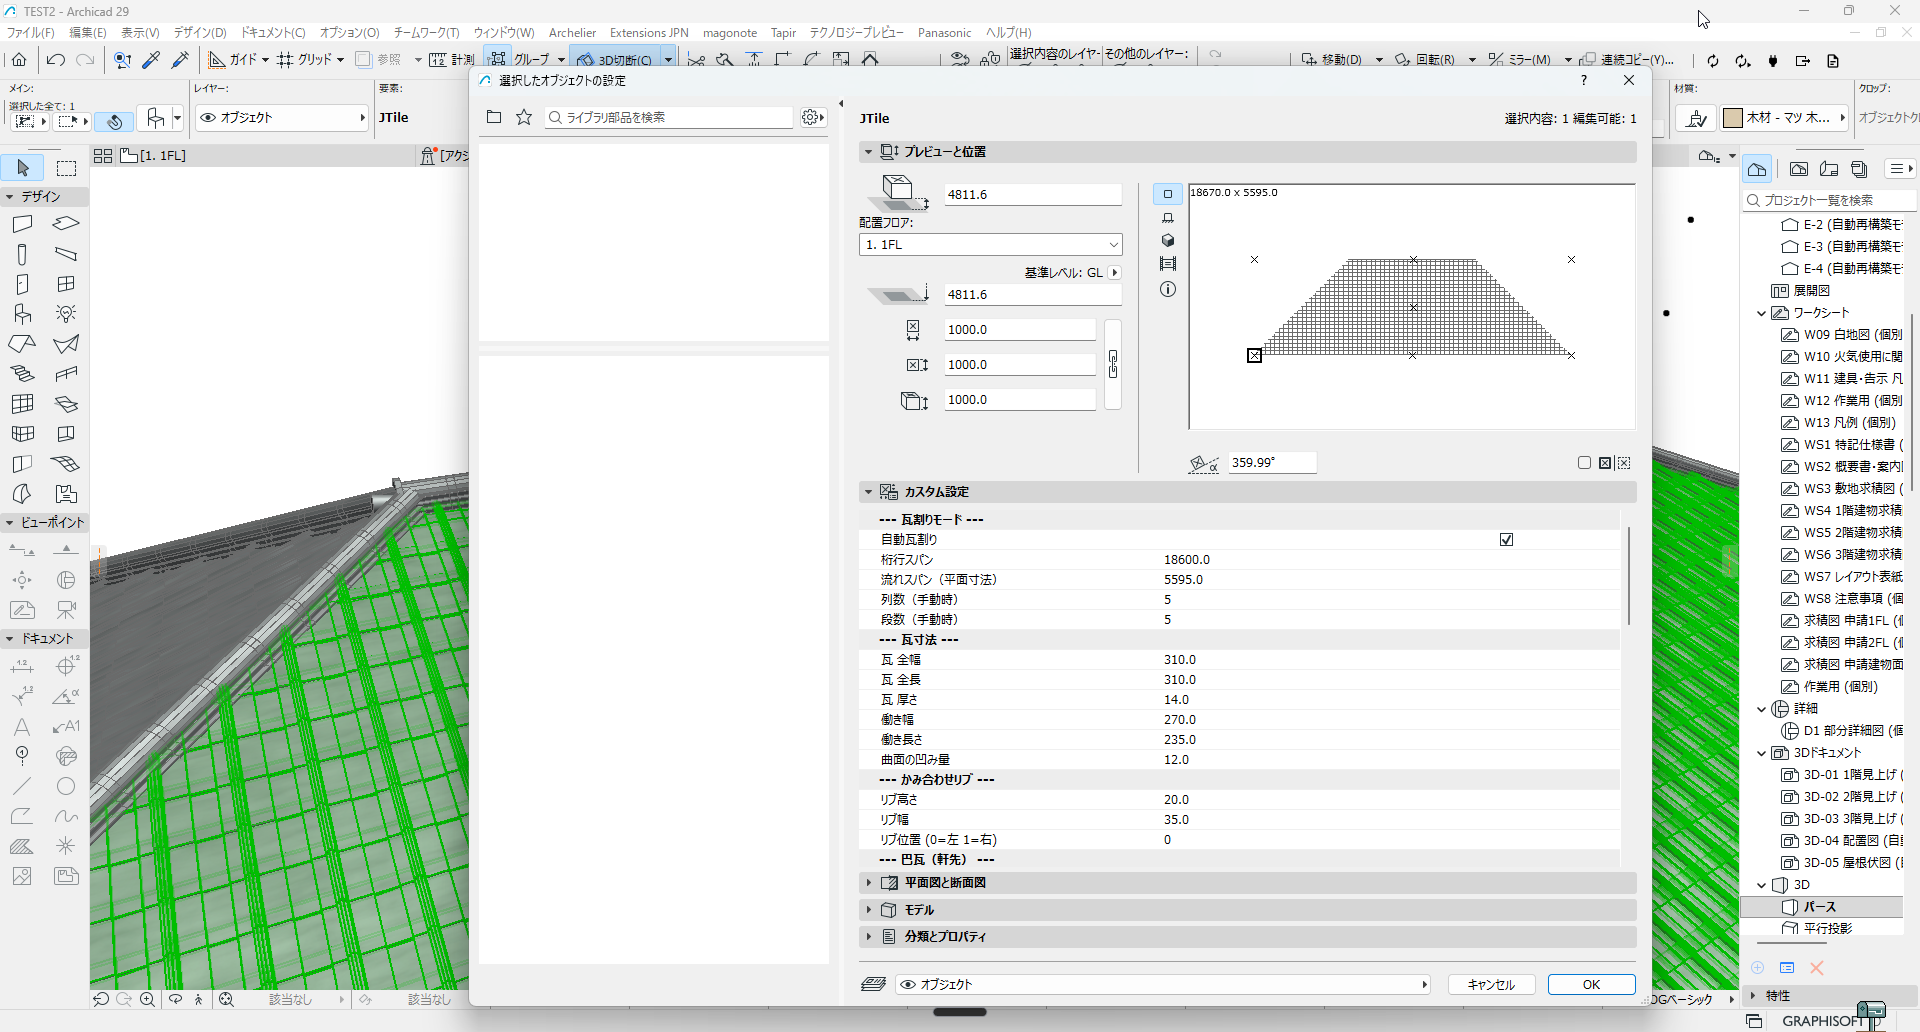Open the ファイル(F) menu
This screenshot has width=1920, height=1032.
tap(31, 33)
